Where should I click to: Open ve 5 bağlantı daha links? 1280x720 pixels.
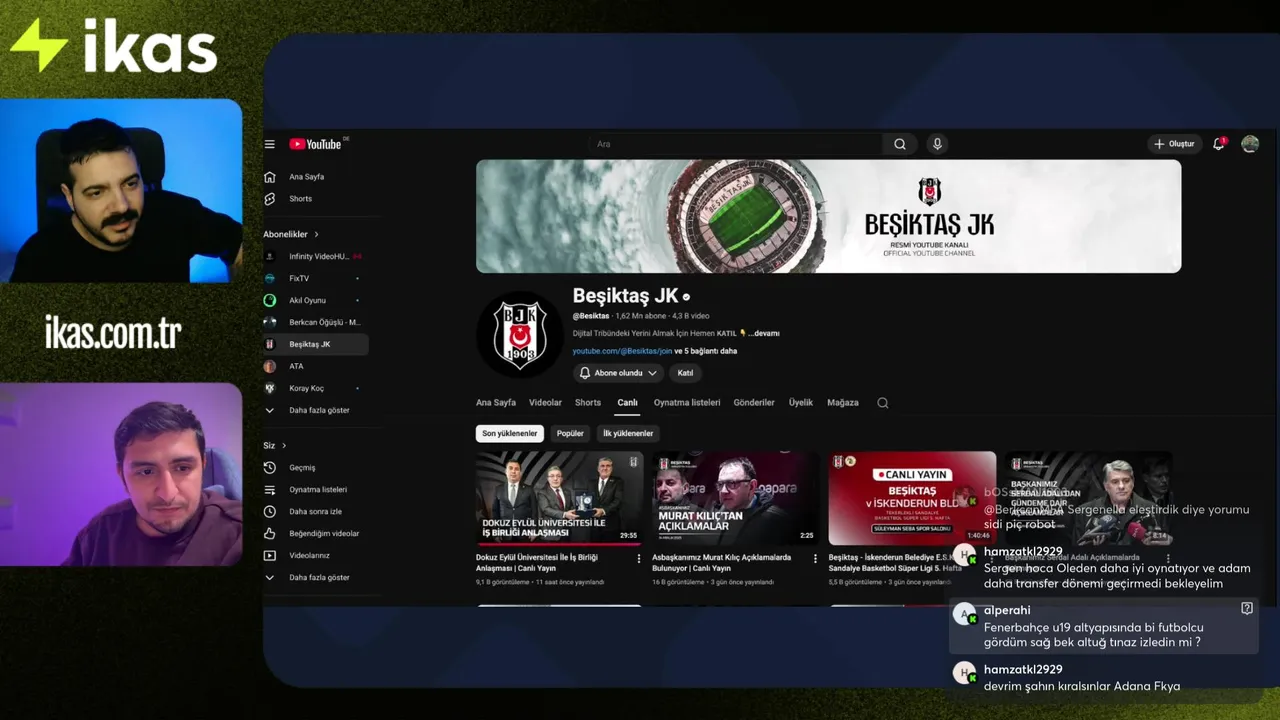(x=706, y=351)
